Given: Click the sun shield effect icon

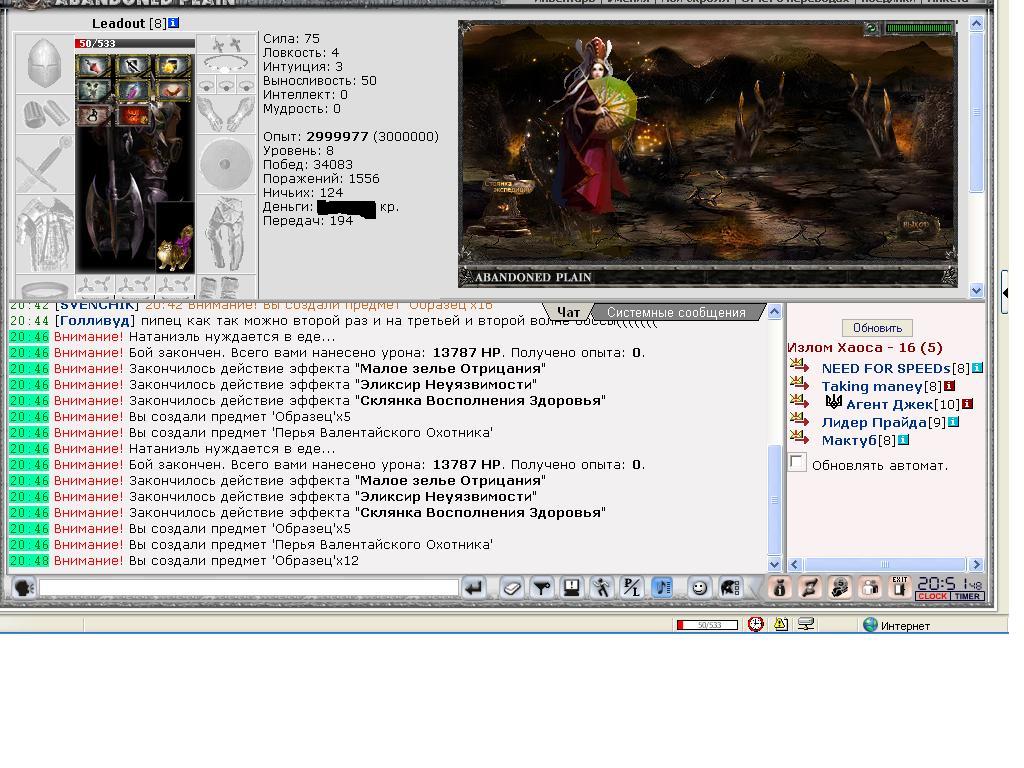Looking at the screenshot, I should coord(172,66).
